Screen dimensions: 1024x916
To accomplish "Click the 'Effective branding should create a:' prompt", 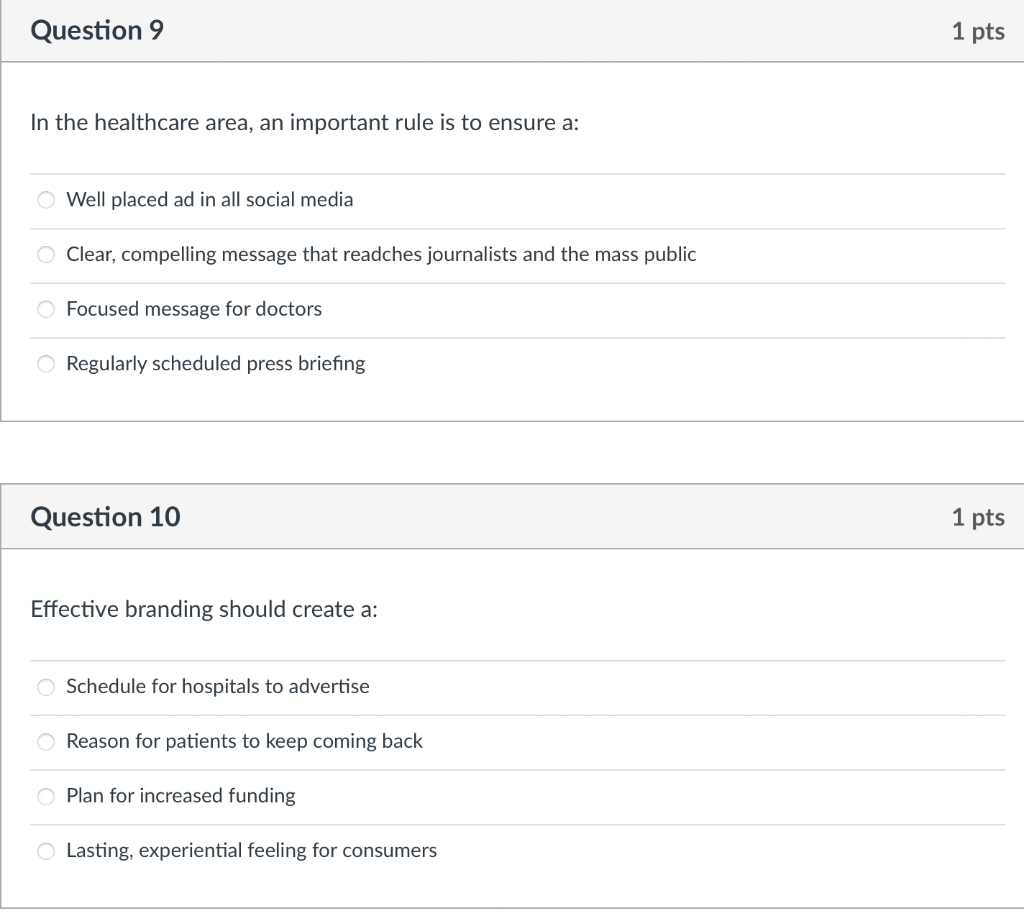I will (x=204, y=610).
